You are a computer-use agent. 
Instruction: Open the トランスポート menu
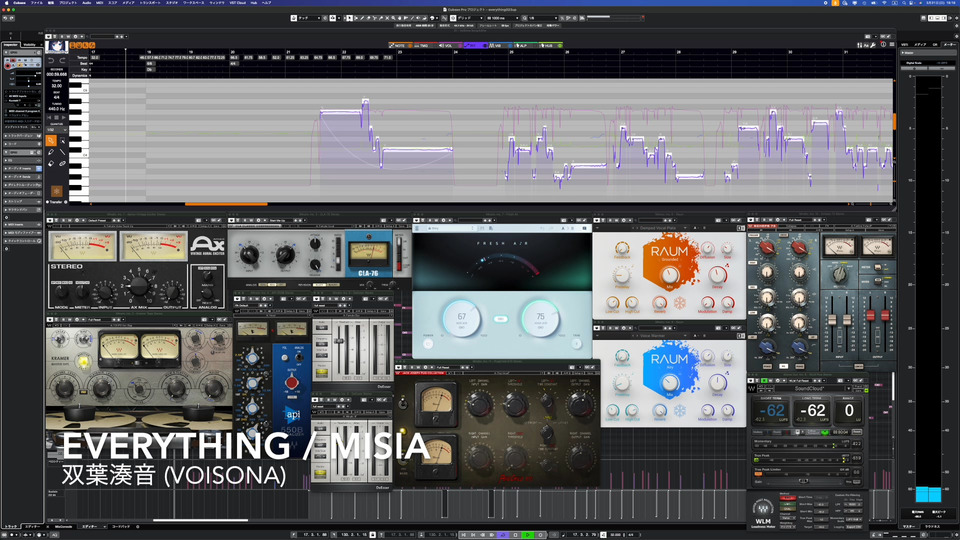(150, 2)
